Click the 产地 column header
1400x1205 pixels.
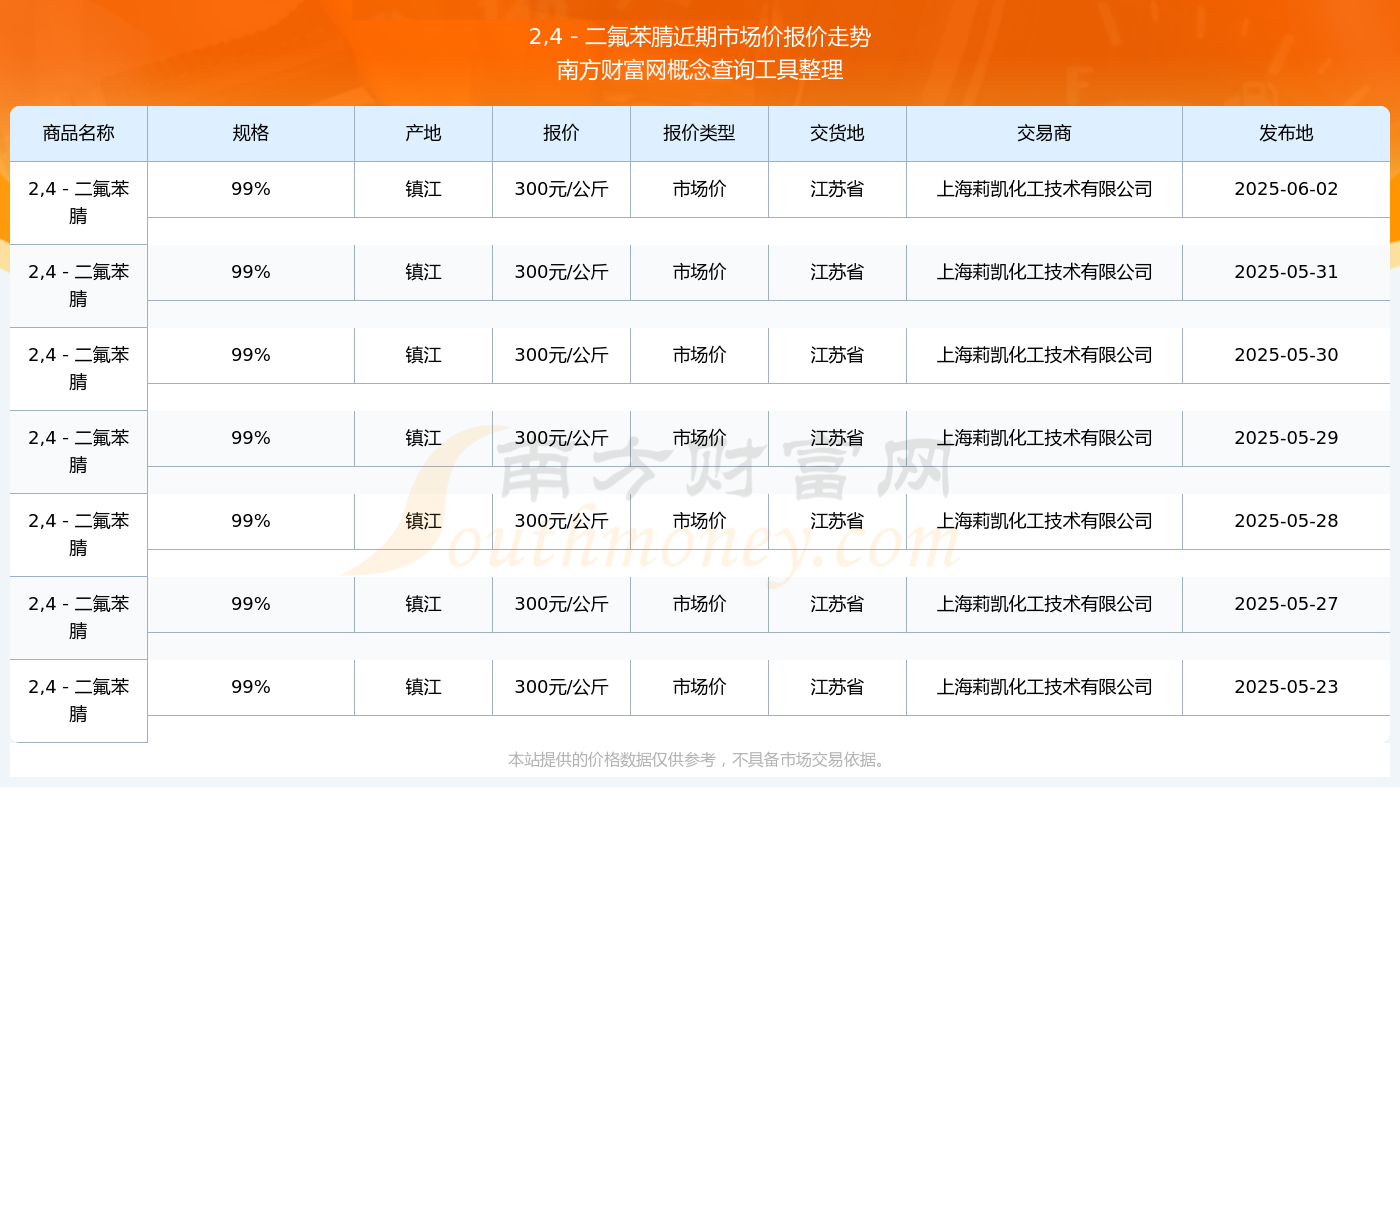tap(423, 133)
